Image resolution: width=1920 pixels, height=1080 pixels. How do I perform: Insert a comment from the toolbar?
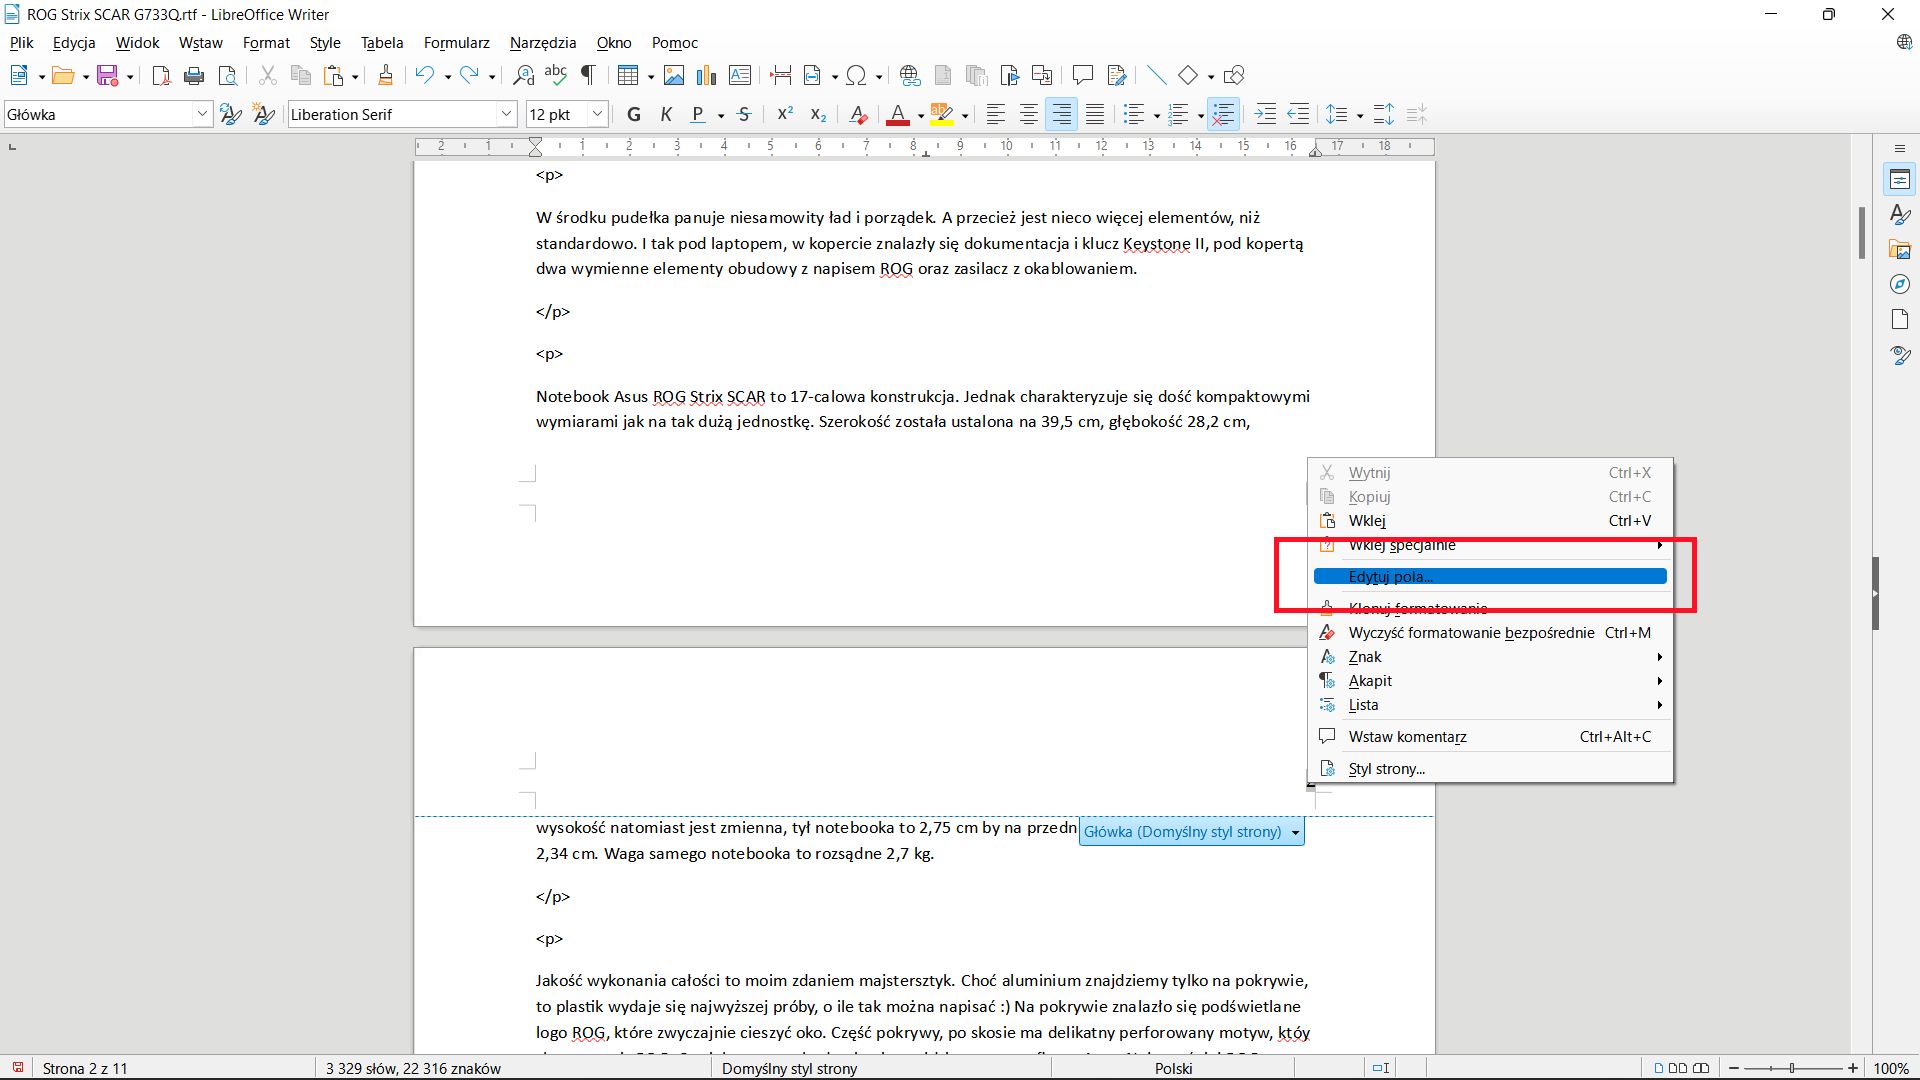[1082, 75]
